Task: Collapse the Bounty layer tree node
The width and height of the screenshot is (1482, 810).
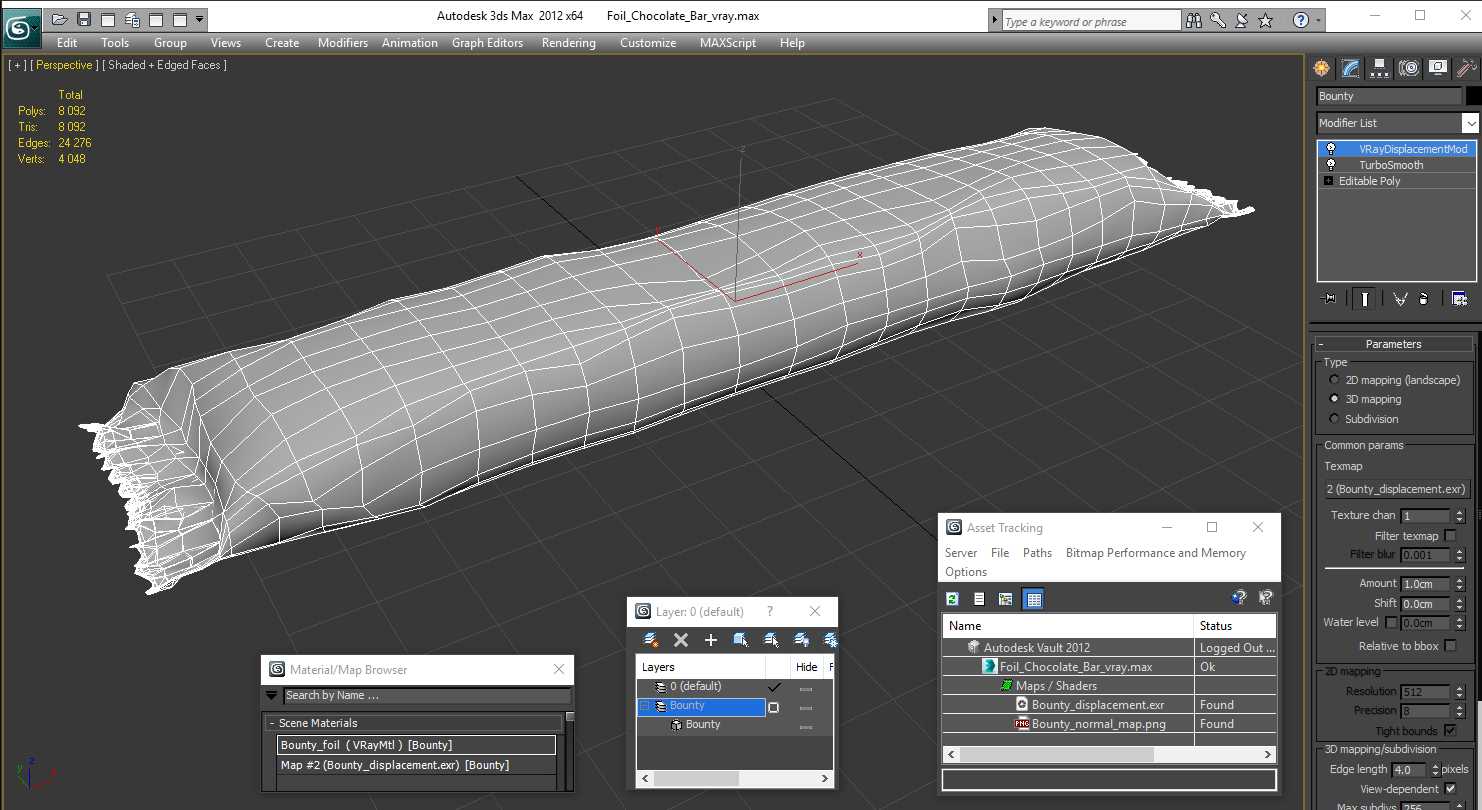Action: point(644,706)
